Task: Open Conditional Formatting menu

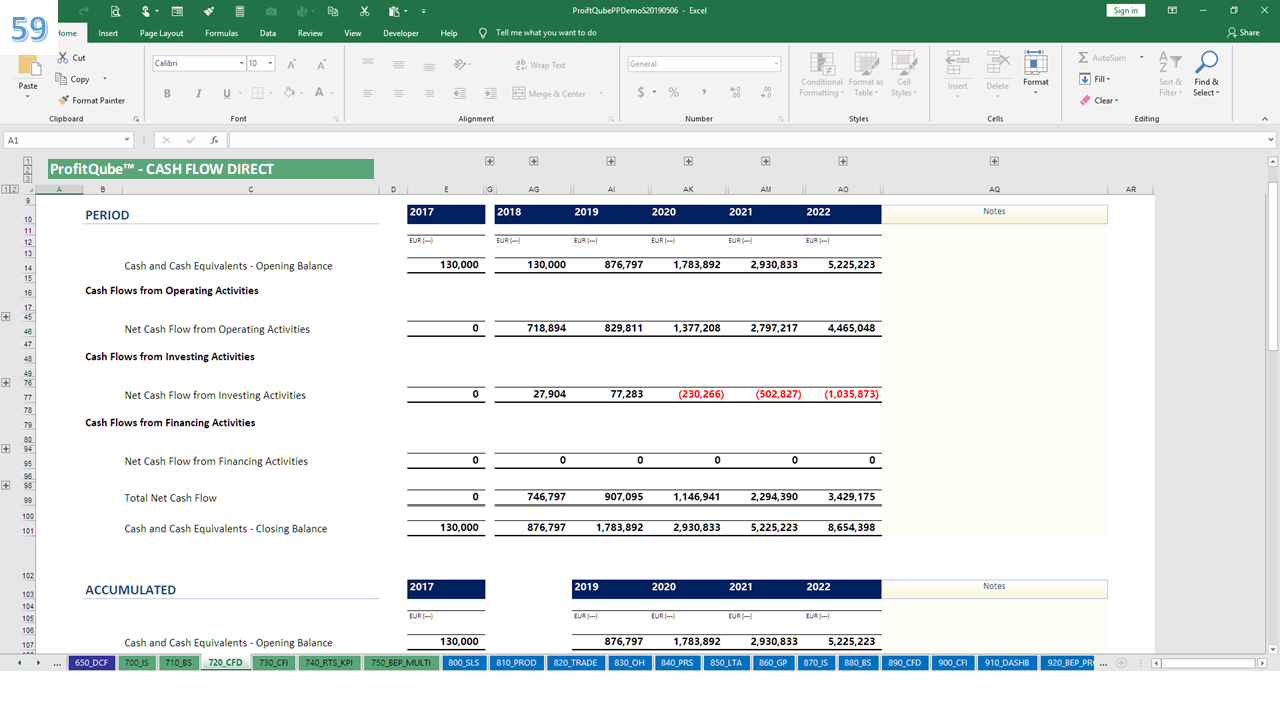Action: coord(821,75)
